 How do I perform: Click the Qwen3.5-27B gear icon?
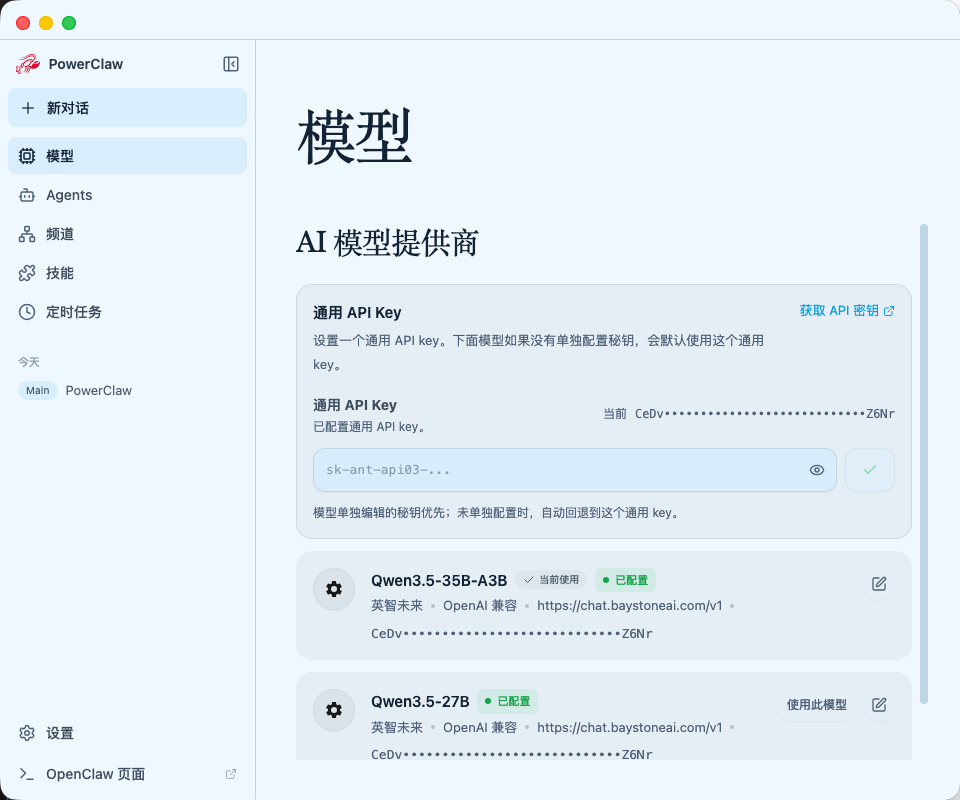point(333,710)
